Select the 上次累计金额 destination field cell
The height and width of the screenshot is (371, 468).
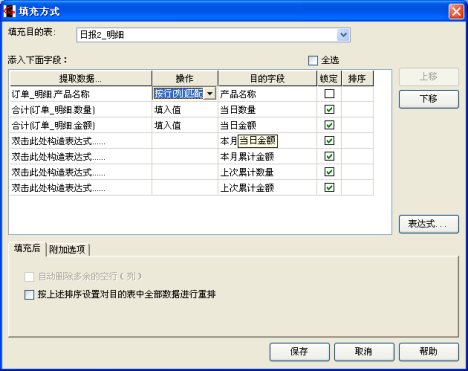[267, 188]
